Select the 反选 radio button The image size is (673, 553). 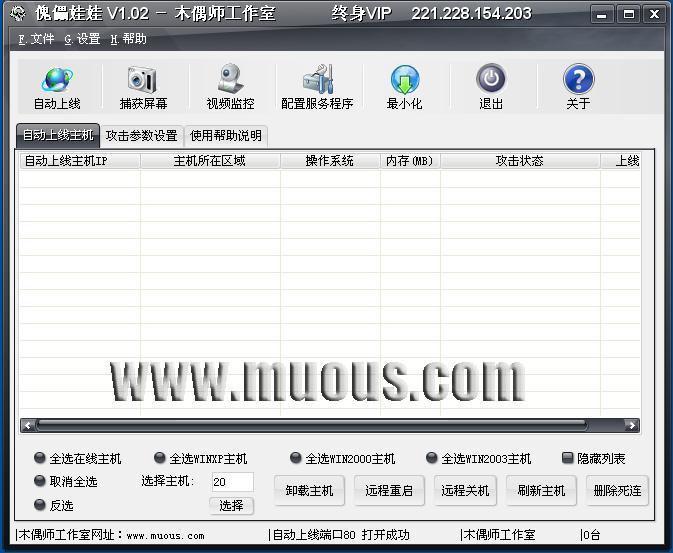pyautogui.click(x=39, y=505)
